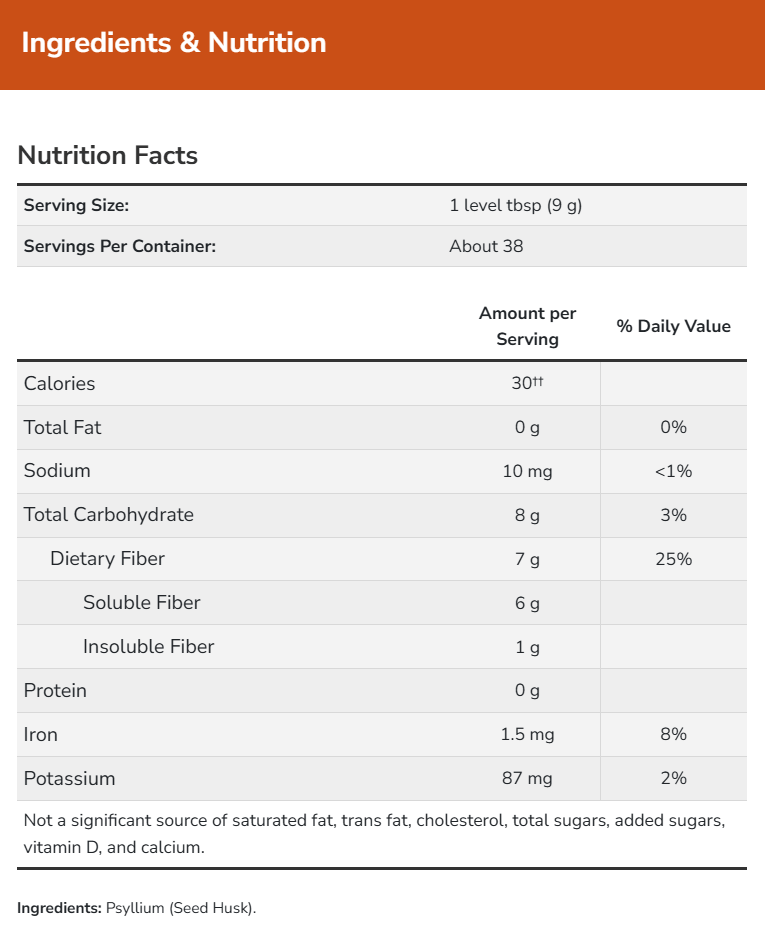Click Servings Per Container label
The image size is (765, 935).
[x=120, y=246]
